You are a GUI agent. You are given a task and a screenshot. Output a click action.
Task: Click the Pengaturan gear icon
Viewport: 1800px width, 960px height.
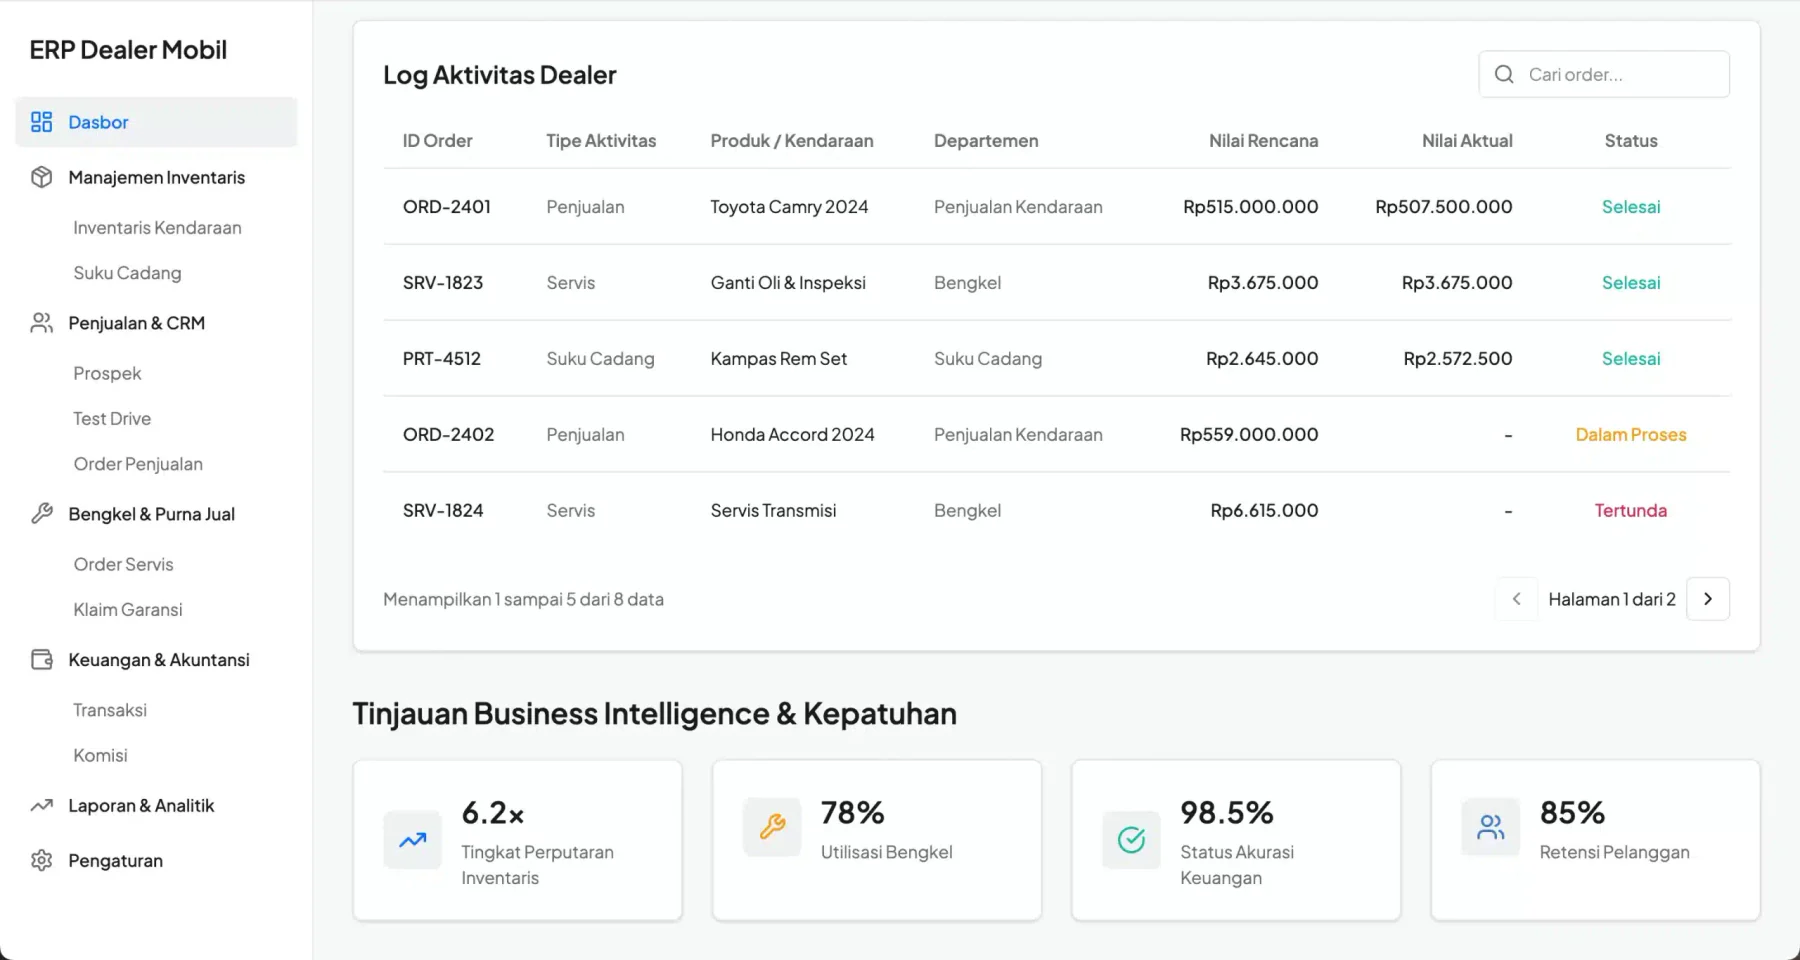41,861
